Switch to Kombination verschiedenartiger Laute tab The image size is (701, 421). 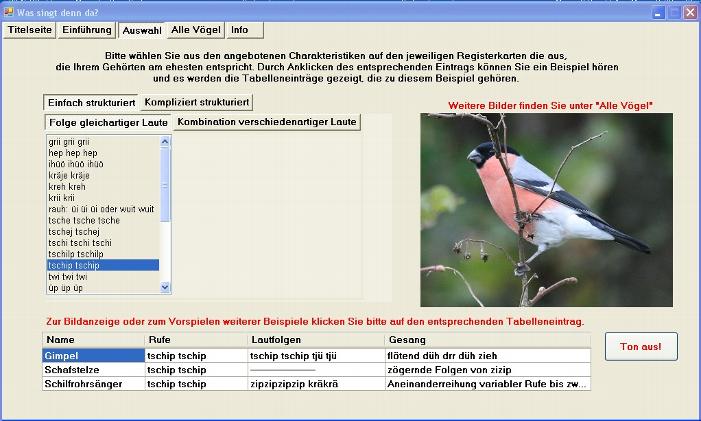(x=267, y=122)
